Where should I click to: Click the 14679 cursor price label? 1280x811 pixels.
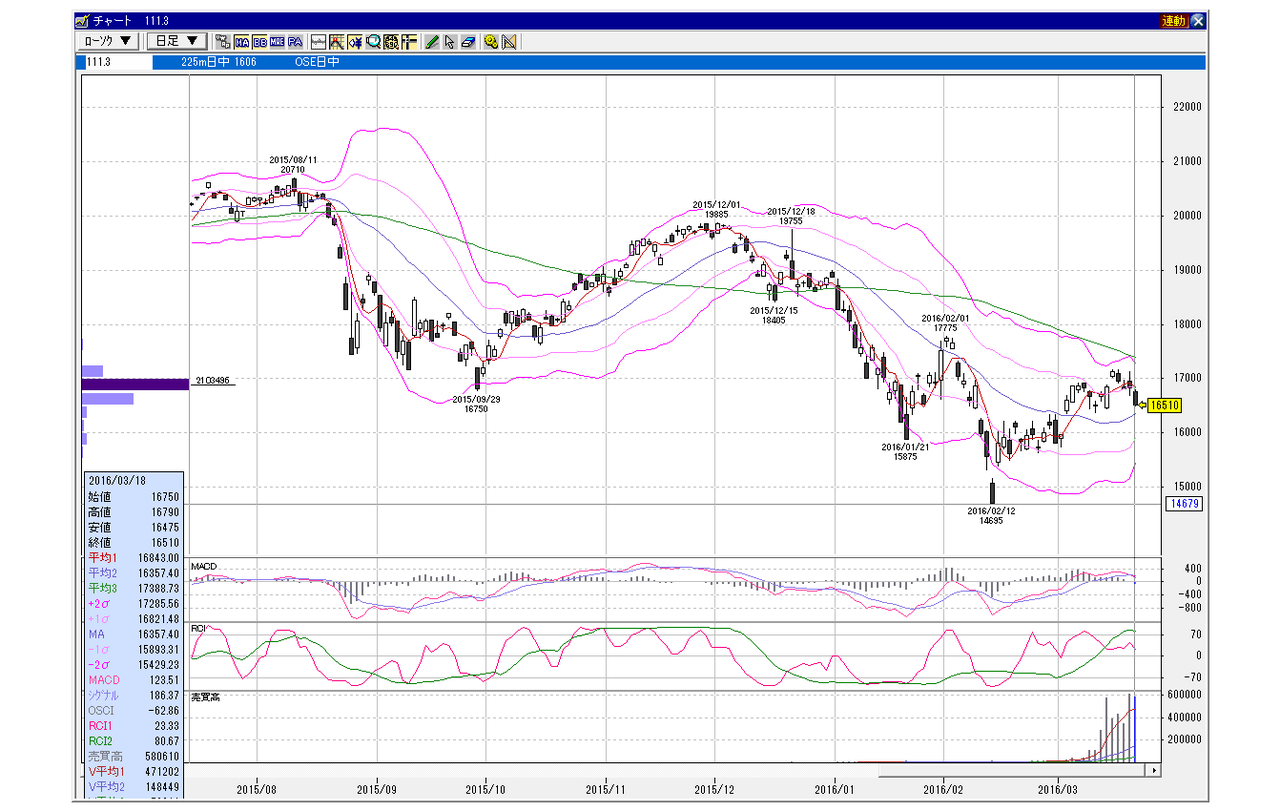point(1183,504)
